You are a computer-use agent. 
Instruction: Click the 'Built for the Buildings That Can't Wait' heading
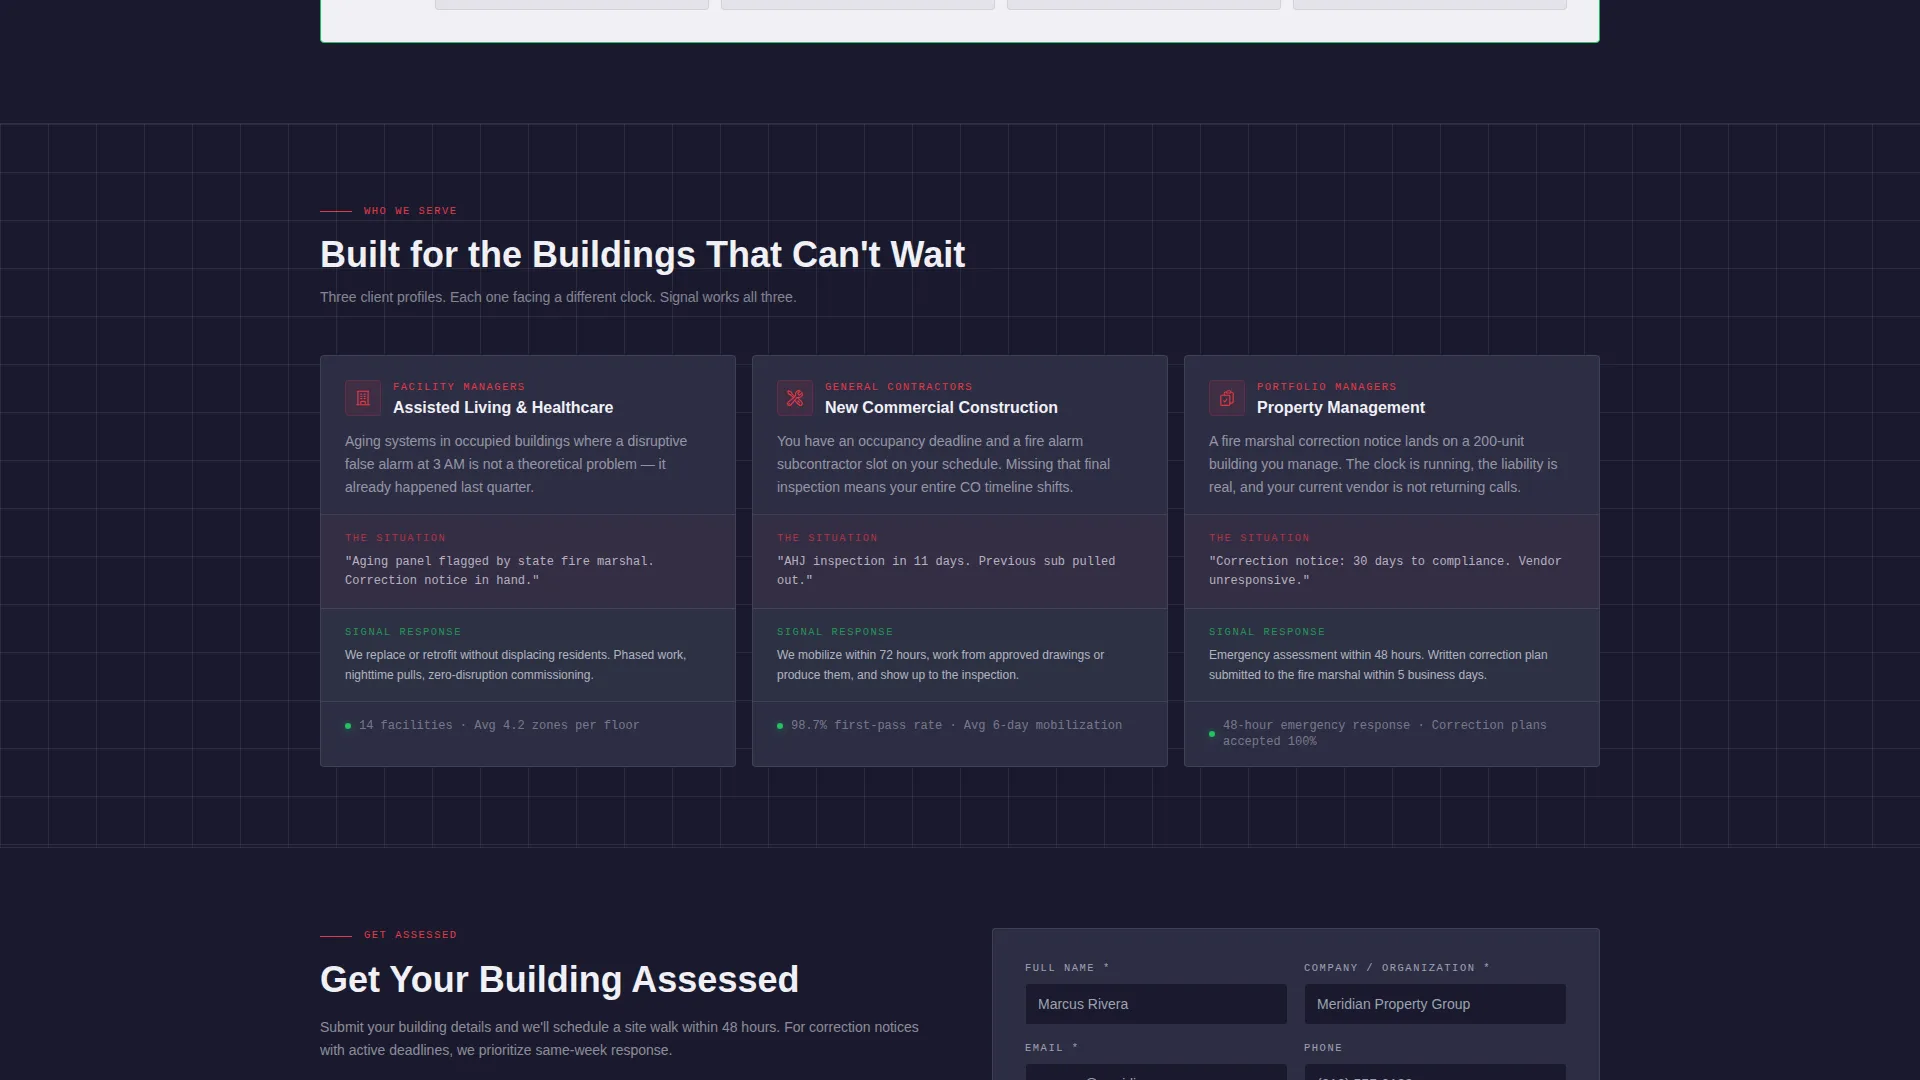[642, 255]
